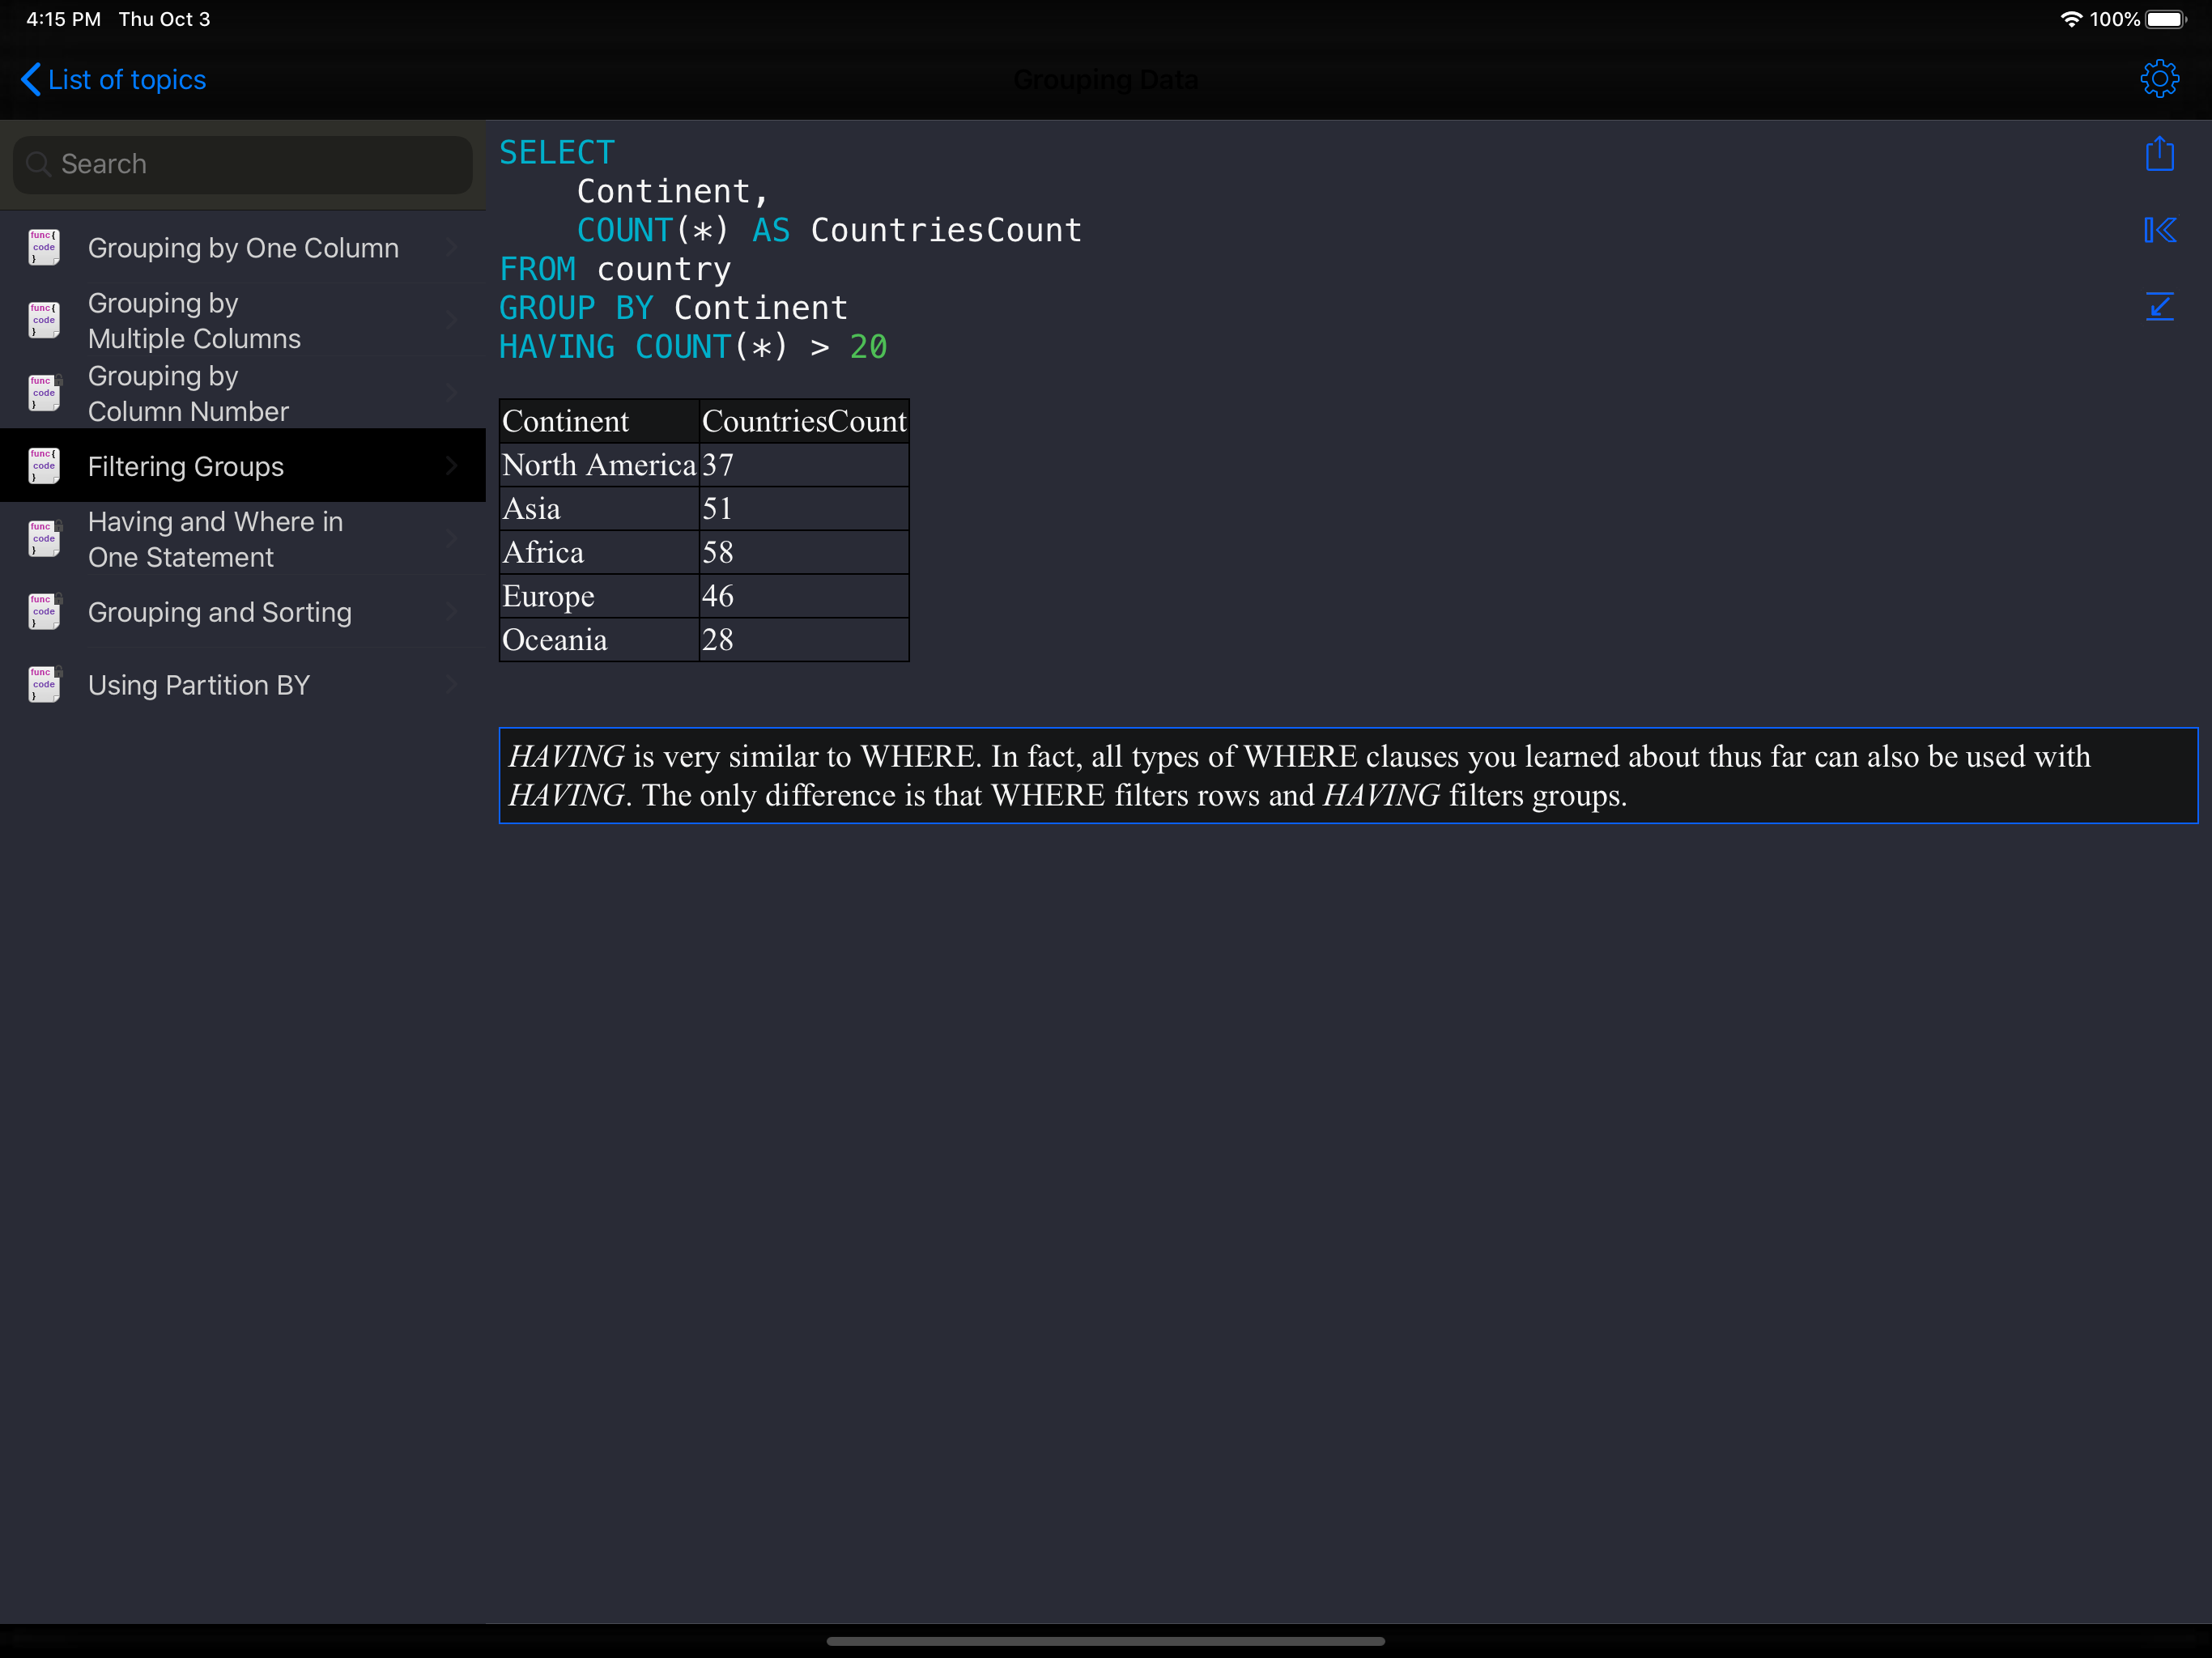This screenshot has height=1658, width=2212.
Task: Click code icon beside Grouping by One Column
Action: [44, 247]
